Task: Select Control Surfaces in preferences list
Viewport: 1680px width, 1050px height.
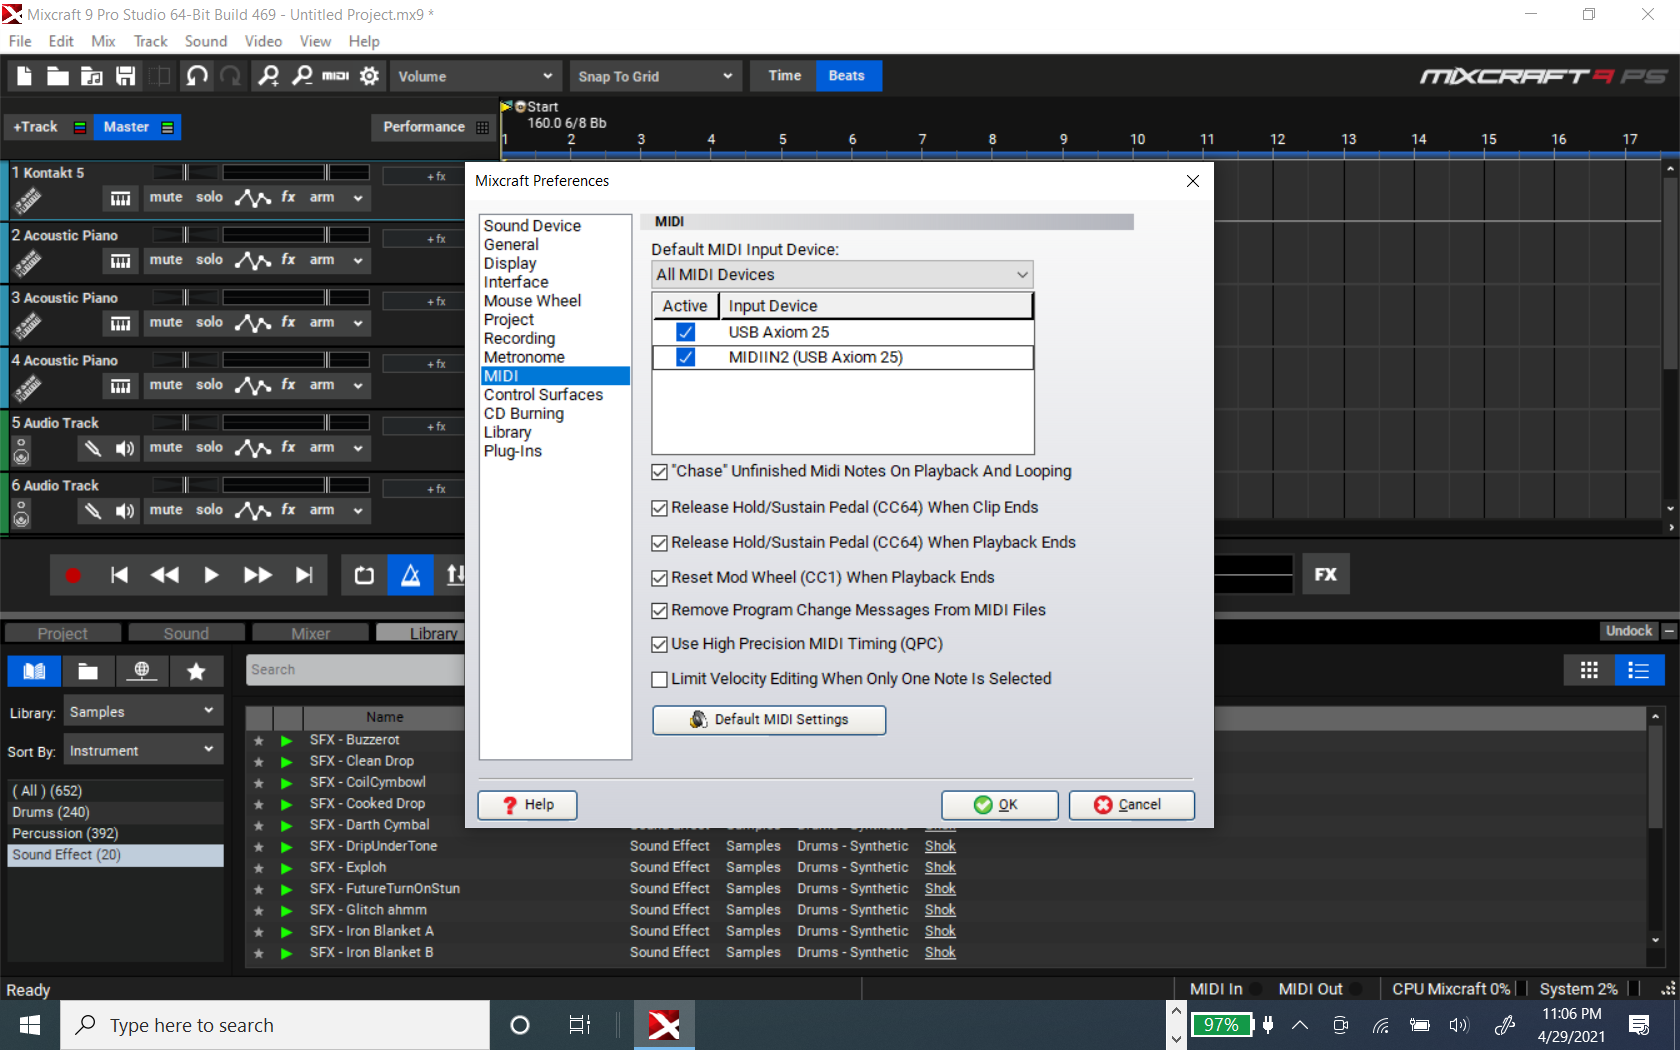Action: (x=543, y=395)
